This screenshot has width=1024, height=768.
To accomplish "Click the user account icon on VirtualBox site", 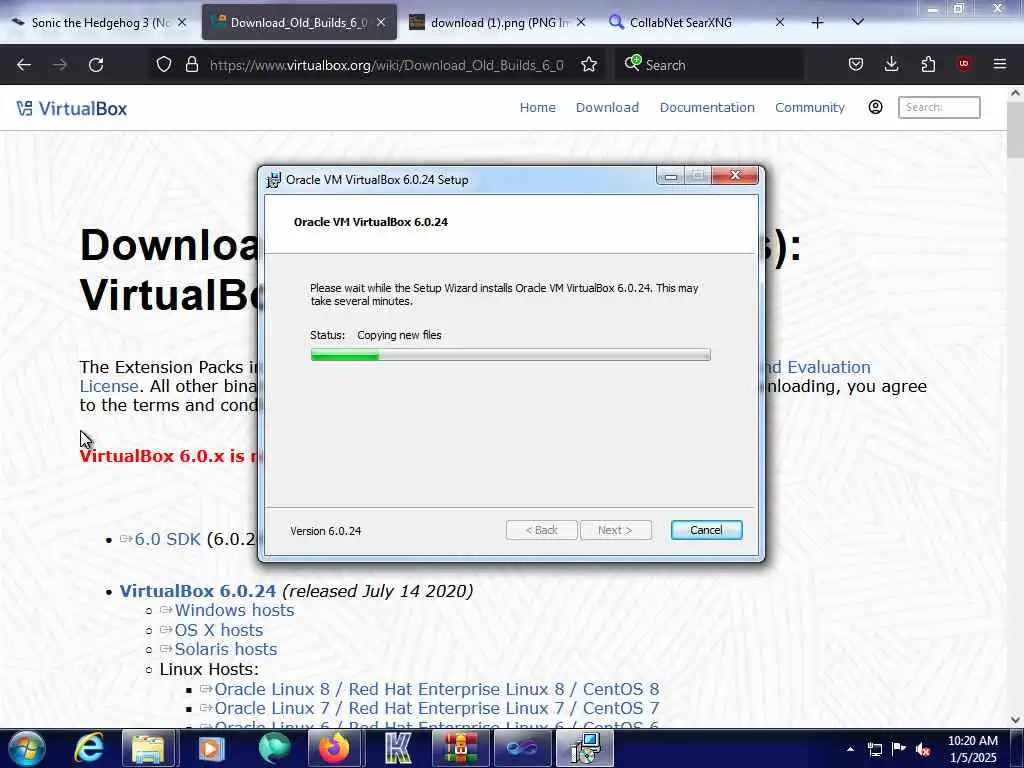I will coord(876,107).
